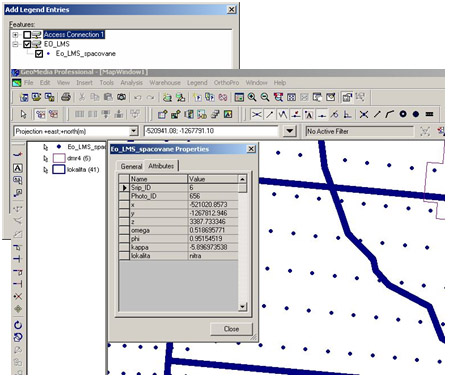Select the Zoom In magnifier tool
The width and height of the screenshot is (454, 380).
(x=252, y=97)
